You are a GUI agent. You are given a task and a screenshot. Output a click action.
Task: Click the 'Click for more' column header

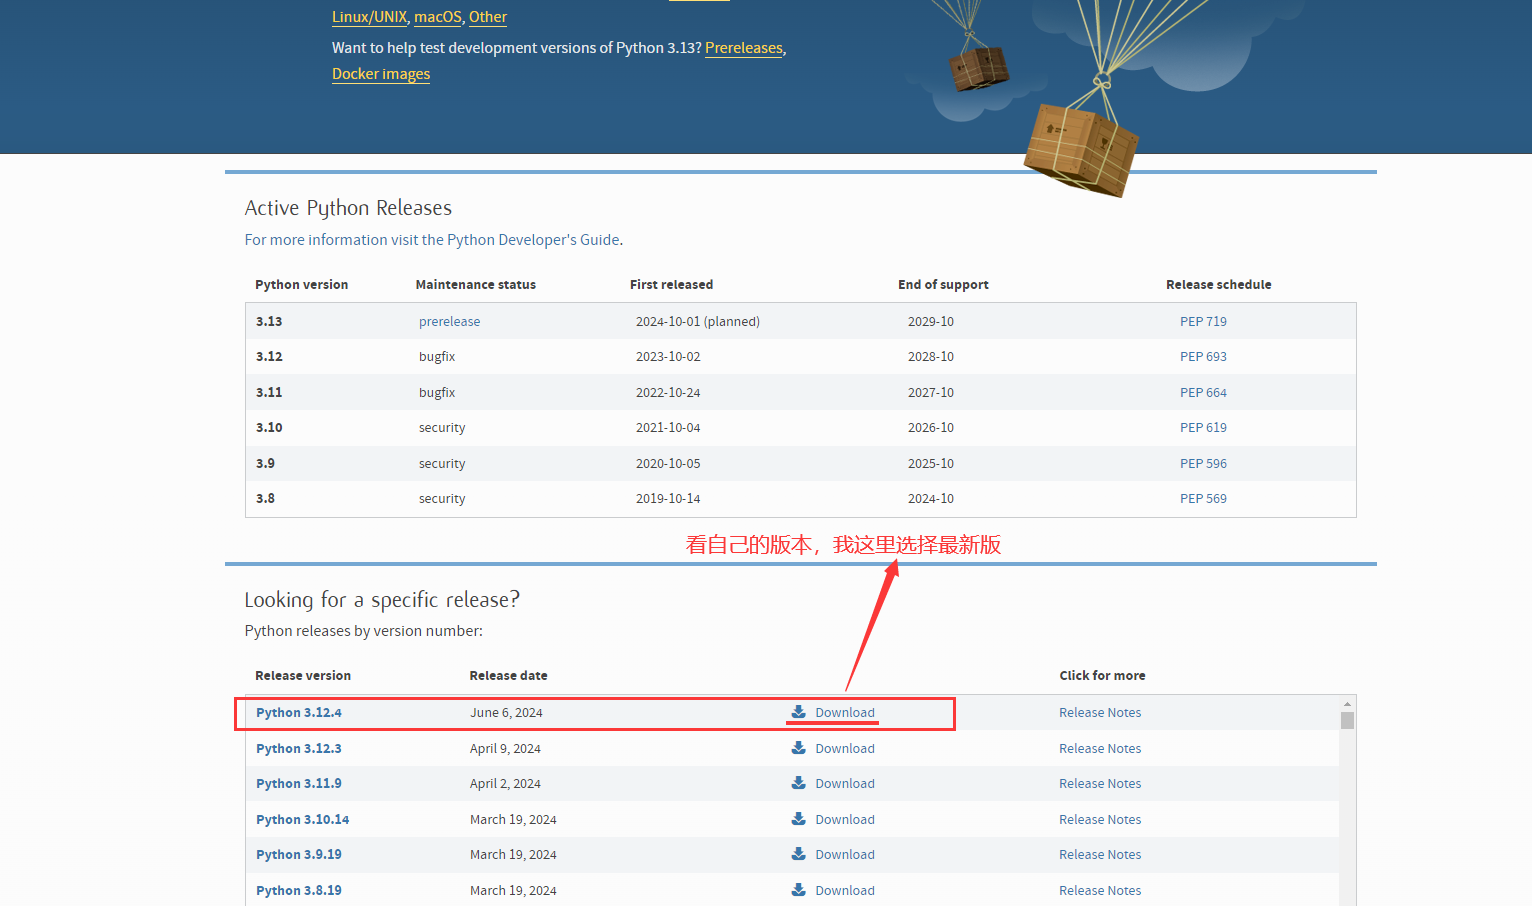[1103, 675]
